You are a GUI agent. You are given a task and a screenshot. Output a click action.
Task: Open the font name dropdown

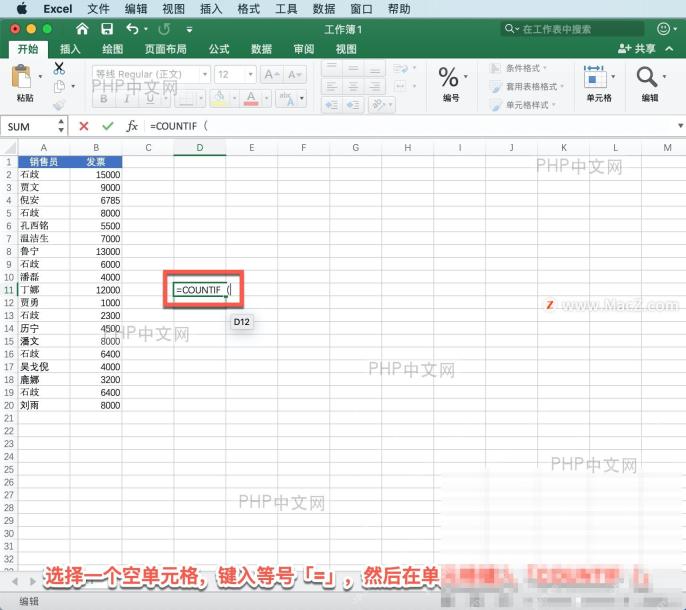(x=204, y=74)
